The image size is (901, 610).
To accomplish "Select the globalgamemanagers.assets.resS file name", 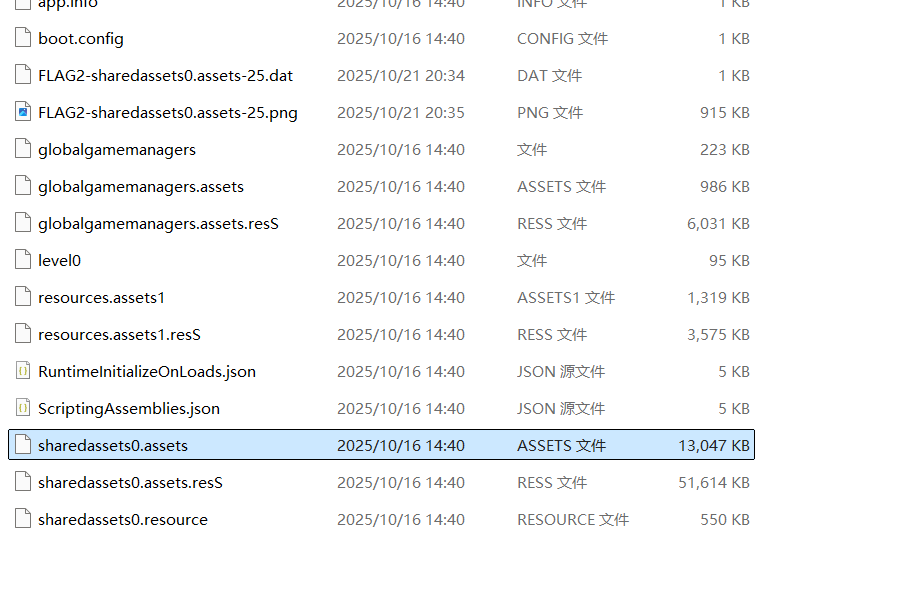I will click(159, 223).
